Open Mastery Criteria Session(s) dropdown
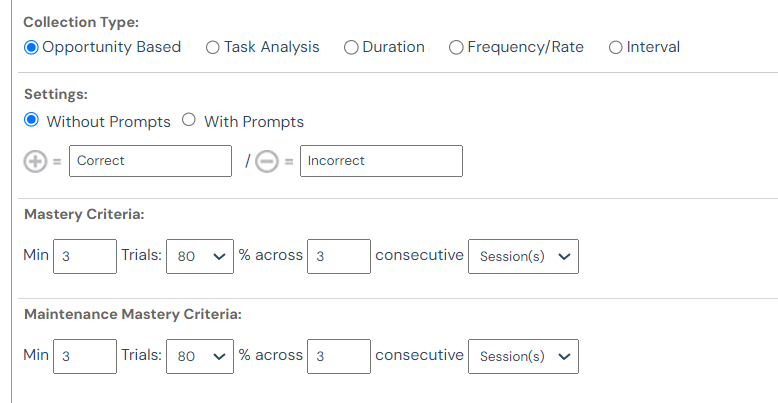This screenshot has height=403, width=778. [523, 256]
